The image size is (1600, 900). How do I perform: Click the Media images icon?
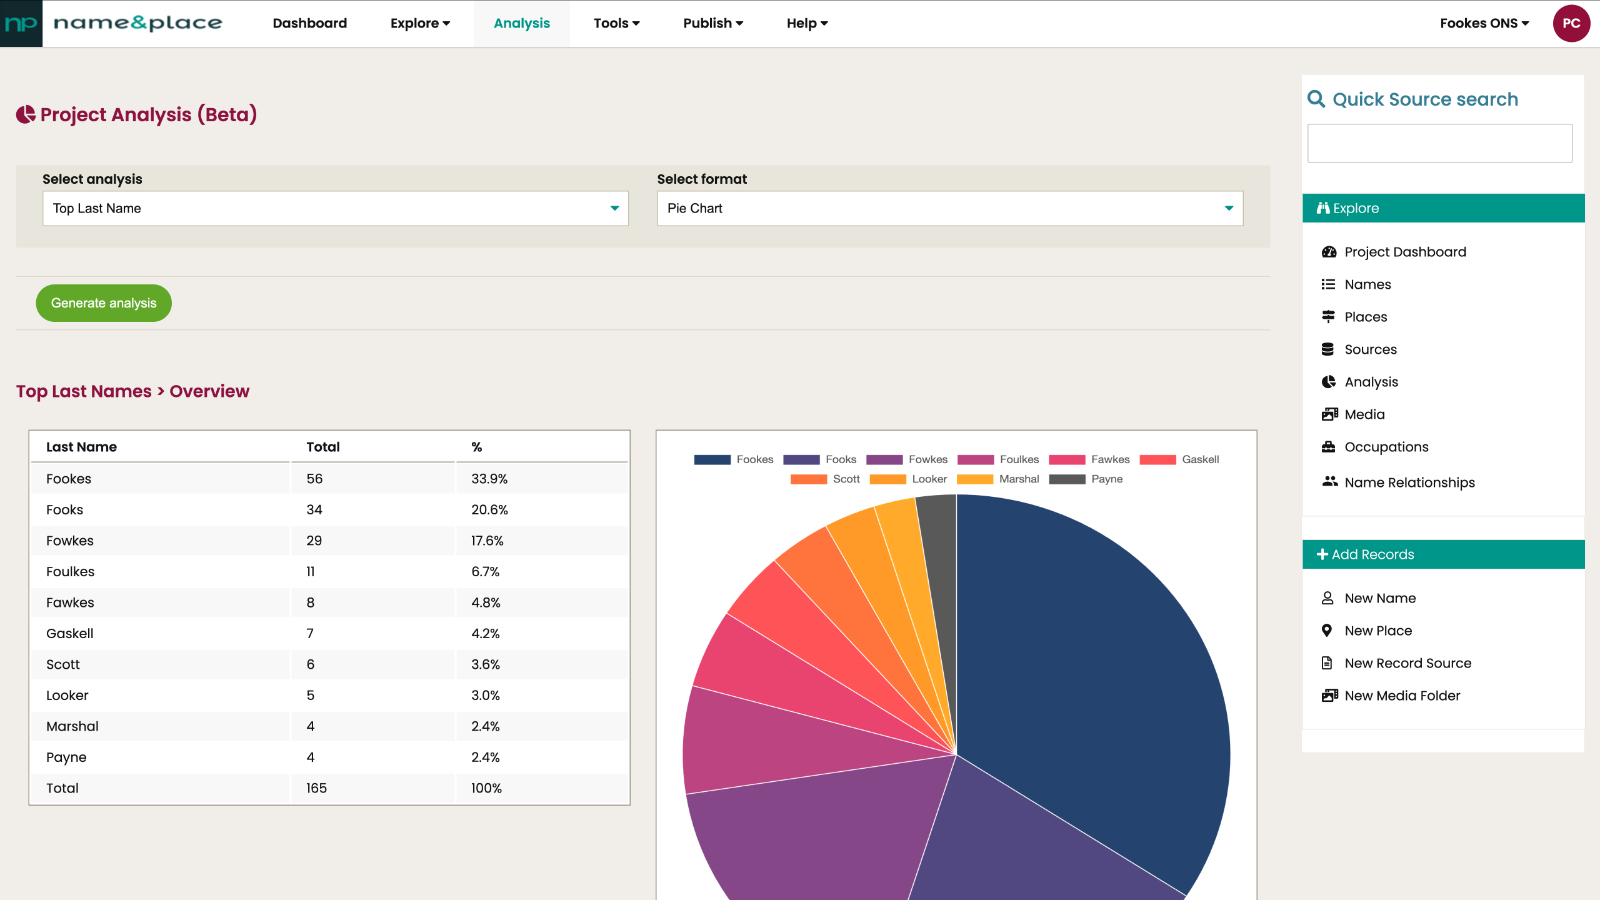tap(1329, 414)
